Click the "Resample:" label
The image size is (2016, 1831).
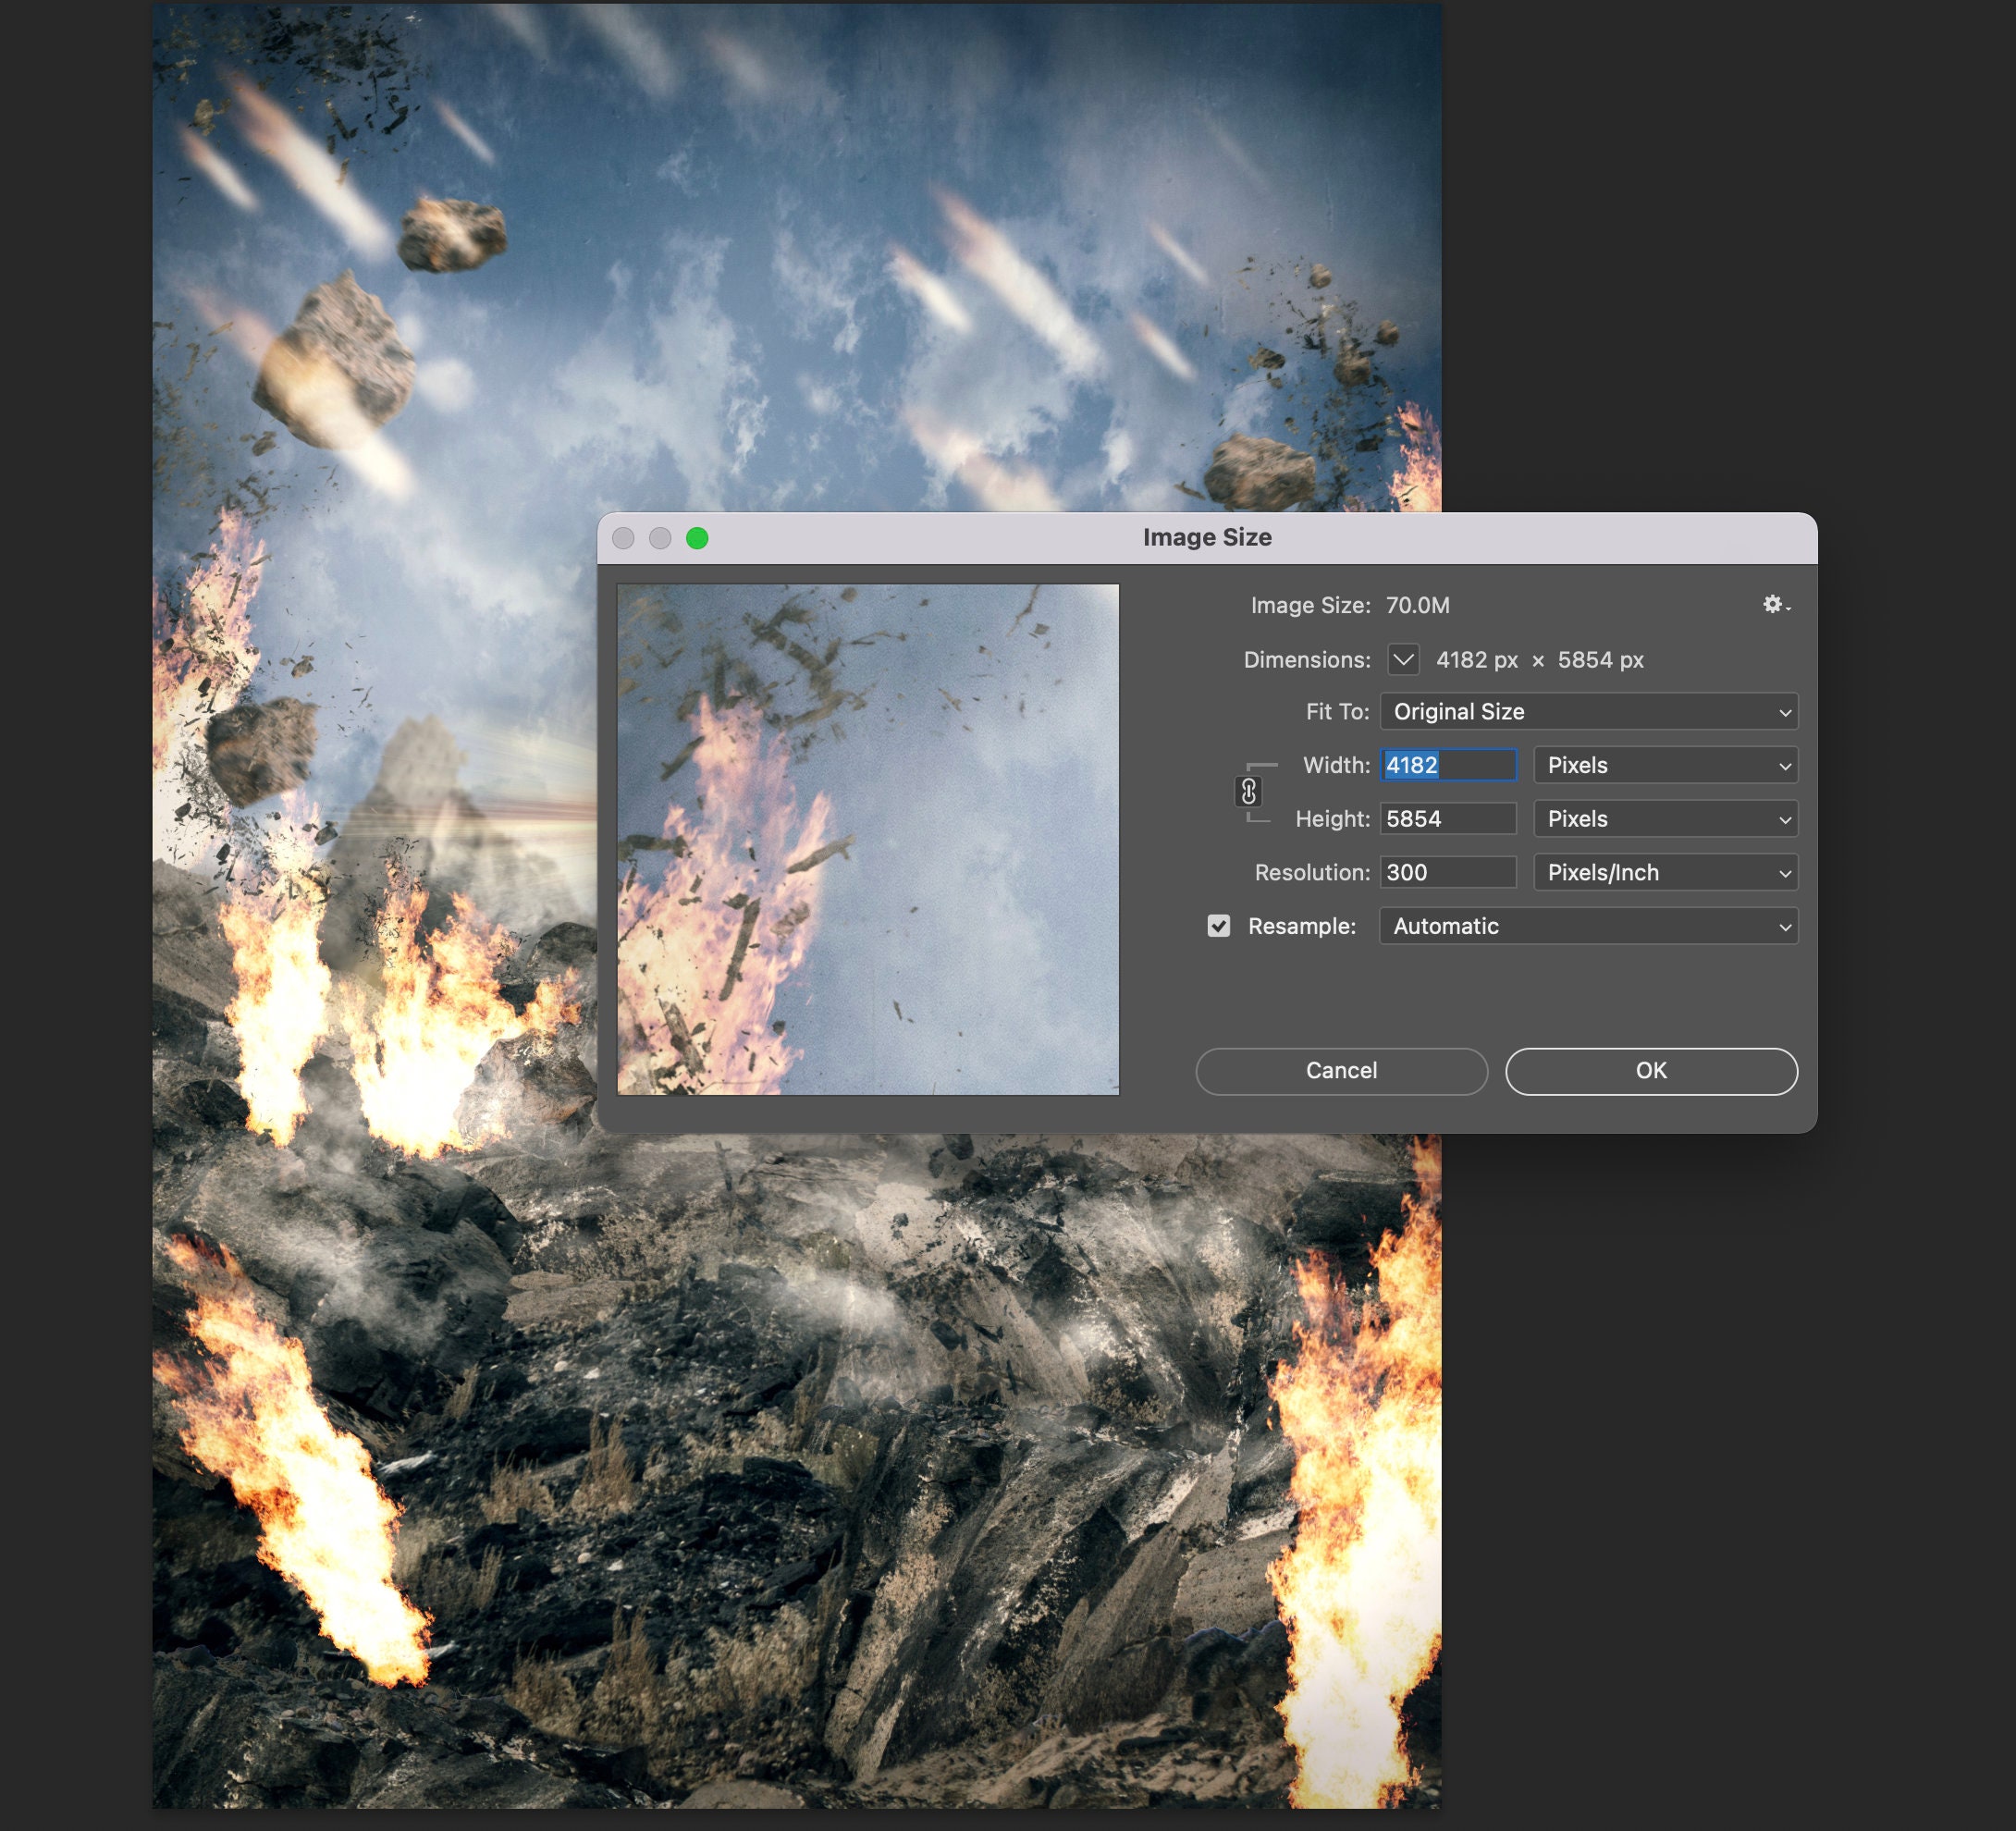point(1302,927)
